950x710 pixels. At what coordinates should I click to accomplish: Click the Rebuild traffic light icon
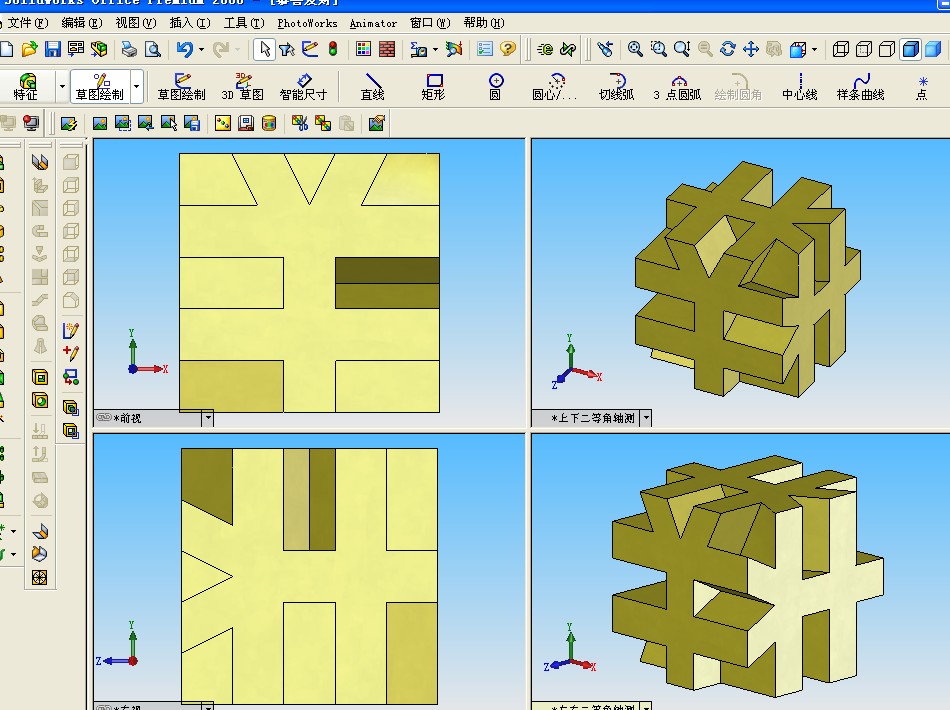point(333,49)
